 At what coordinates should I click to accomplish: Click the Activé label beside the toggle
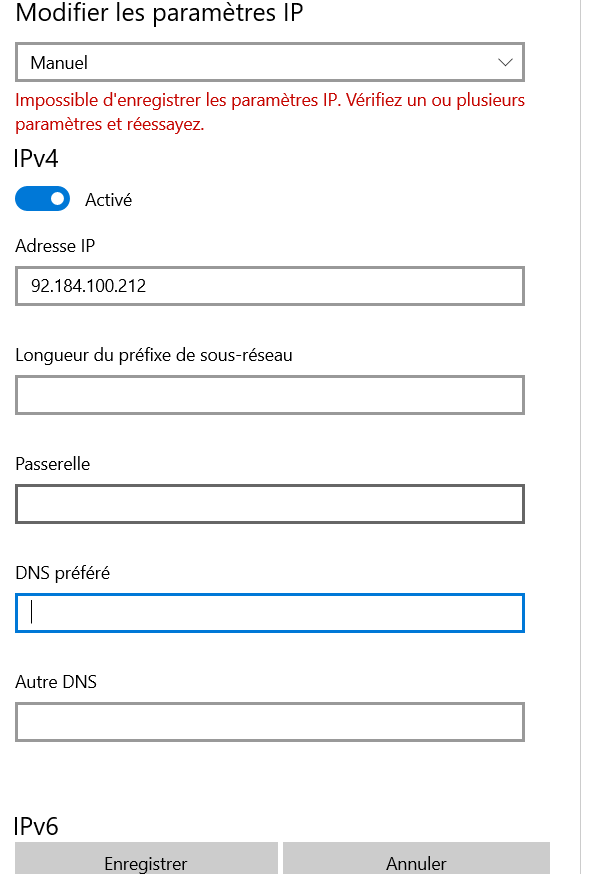click(108, 200)
